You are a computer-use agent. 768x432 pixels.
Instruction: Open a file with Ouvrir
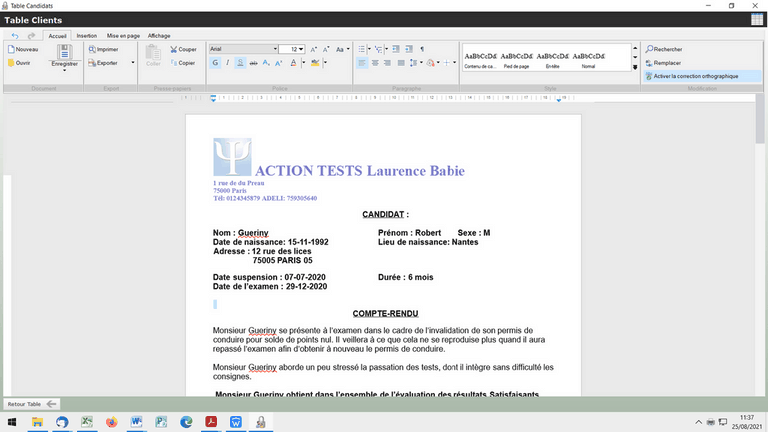pyautogui.click(x=19, y=63)
